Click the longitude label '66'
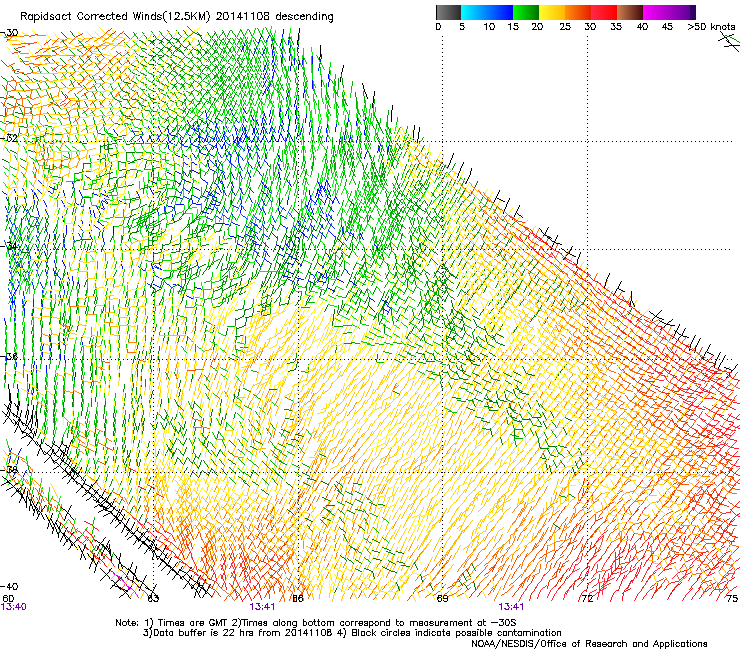The height and width of the screenshot is (650, 740). [298, 599]
